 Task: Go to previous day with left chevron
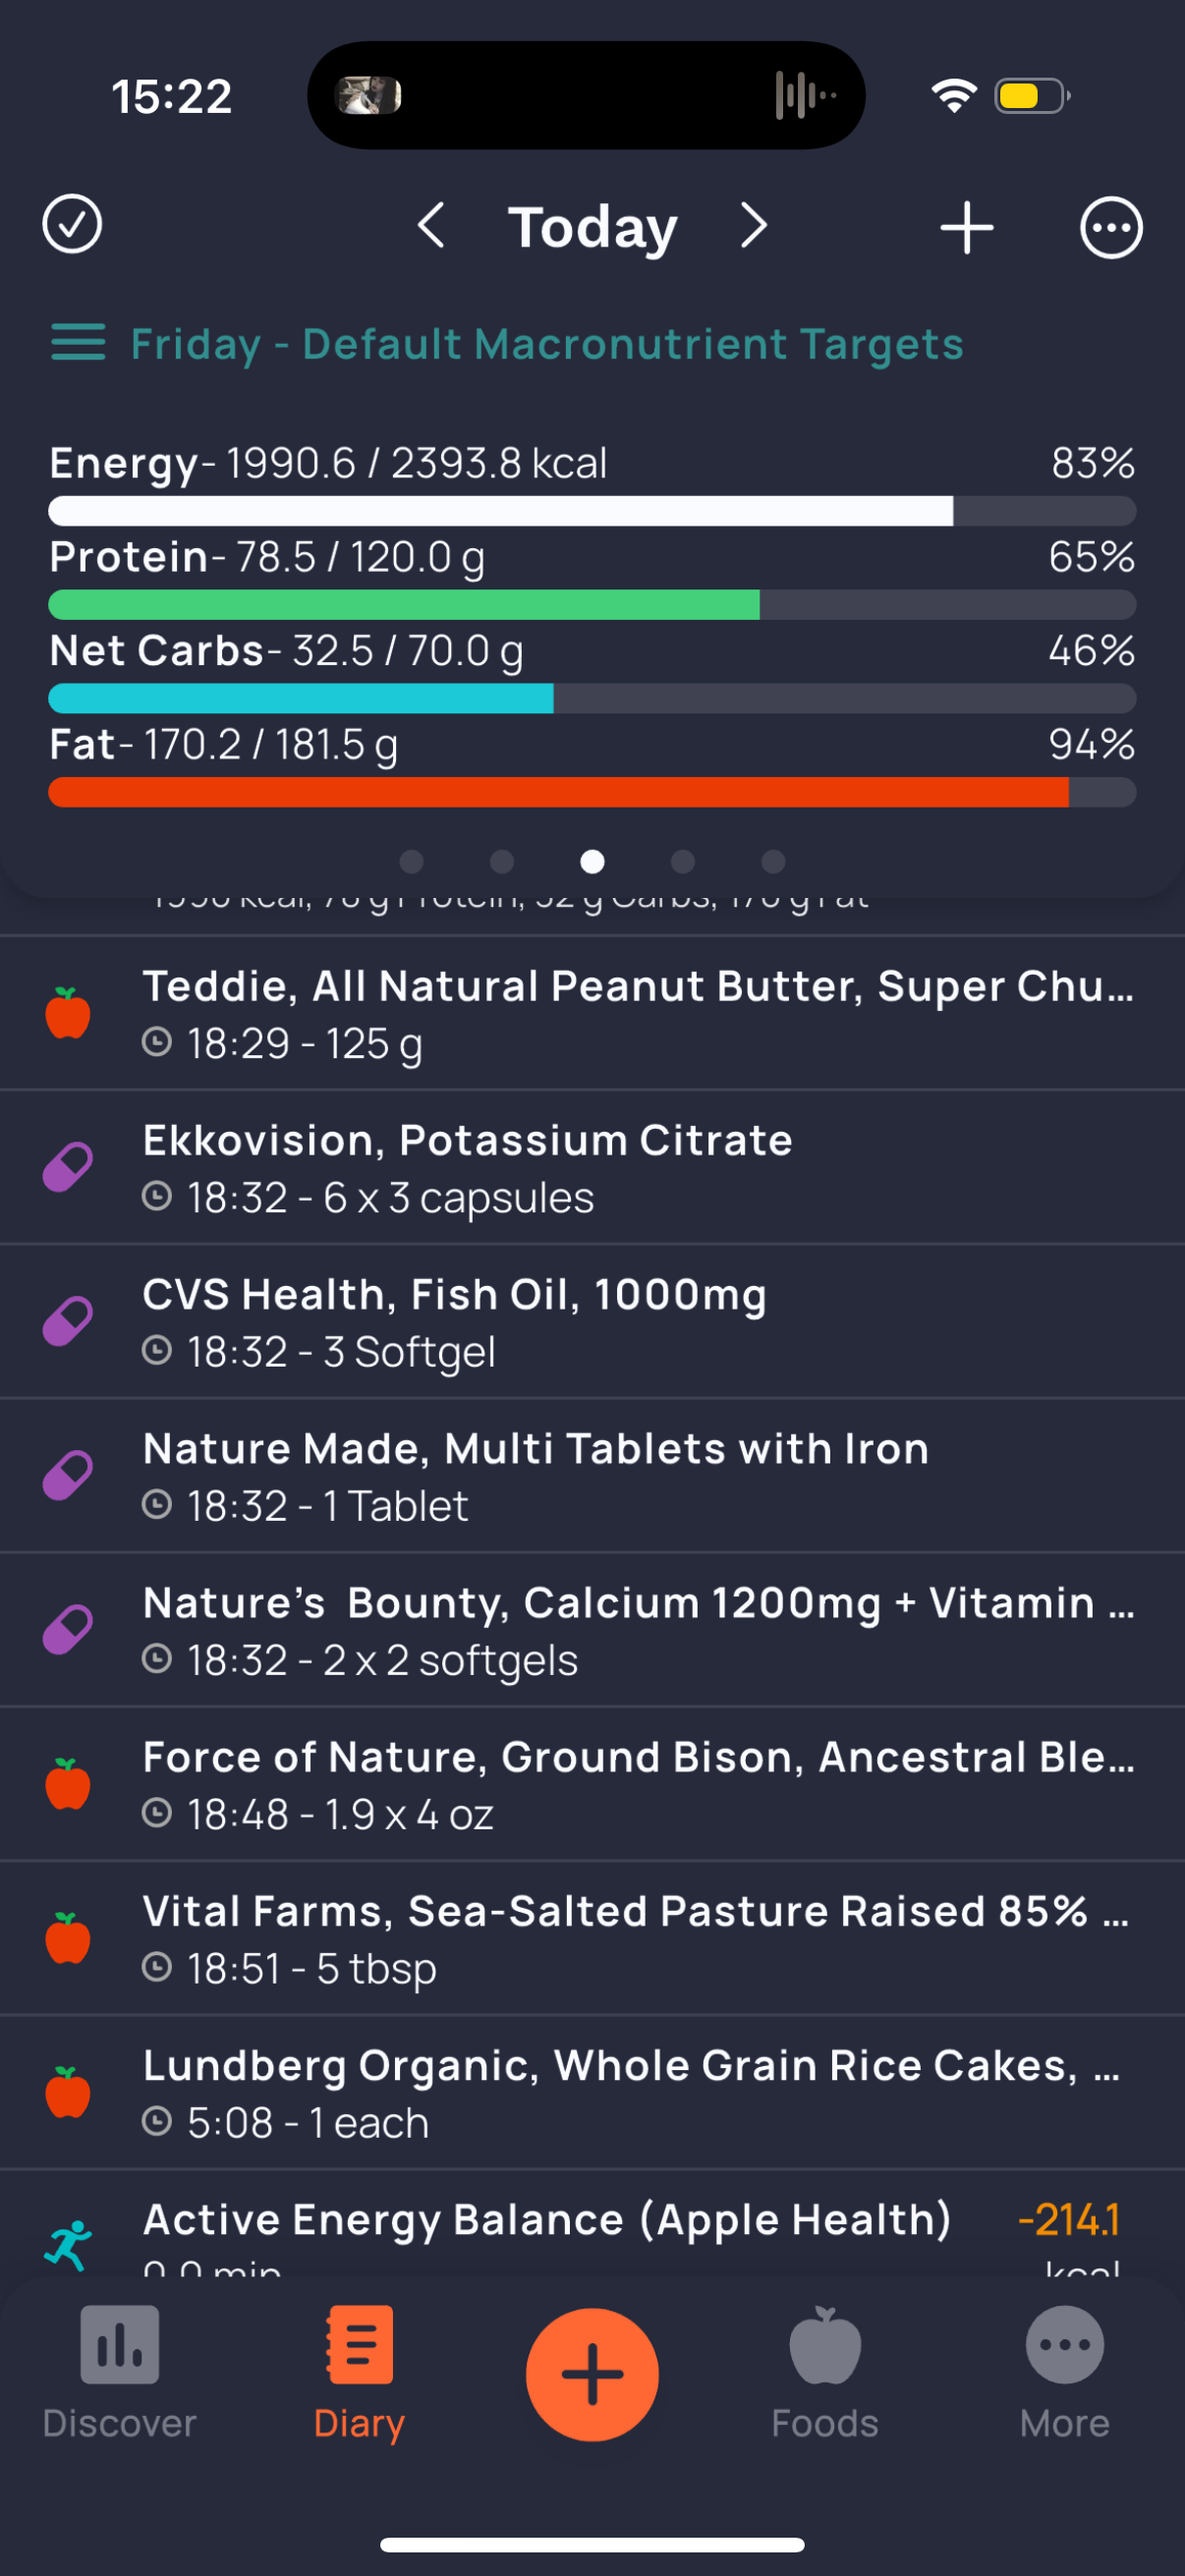(431, 226)
